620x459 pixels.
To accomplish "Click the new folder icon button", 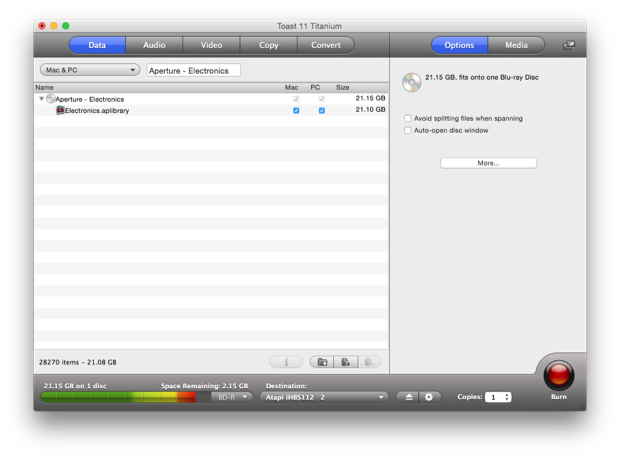I will [322, 362].
